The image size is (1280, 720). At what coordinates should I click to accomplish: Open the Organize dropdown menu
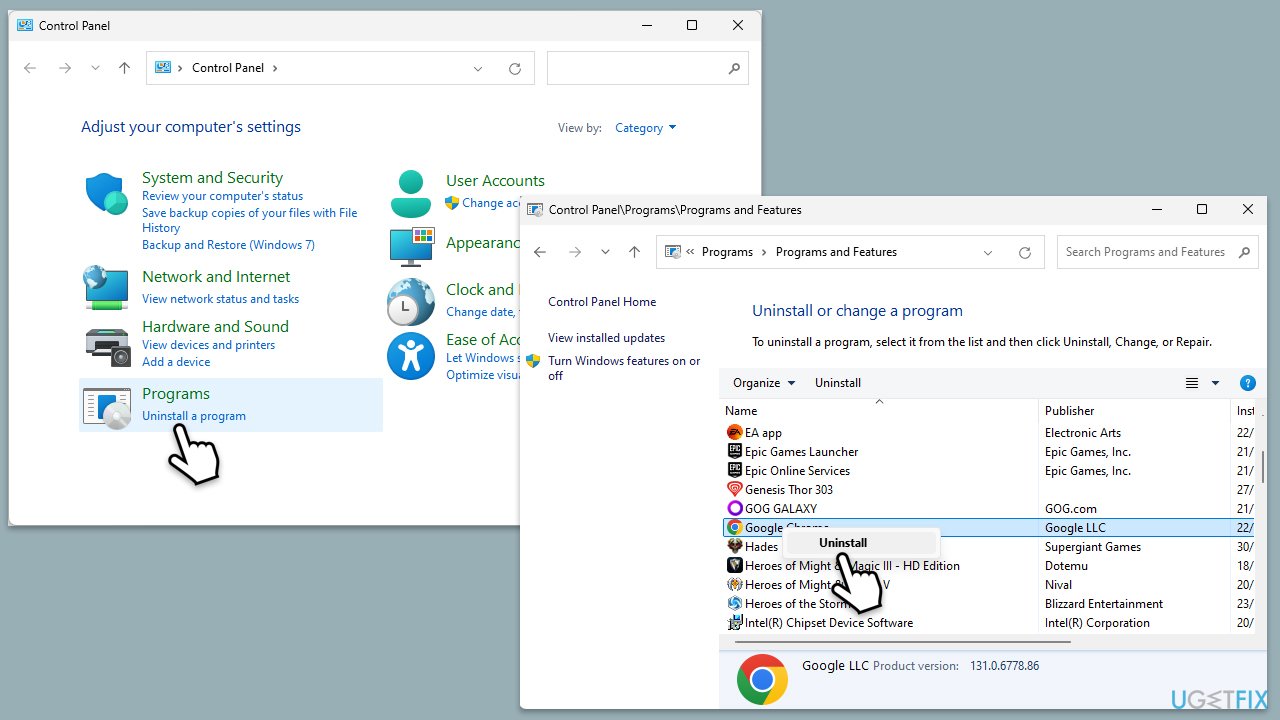[x=764, y=383]
